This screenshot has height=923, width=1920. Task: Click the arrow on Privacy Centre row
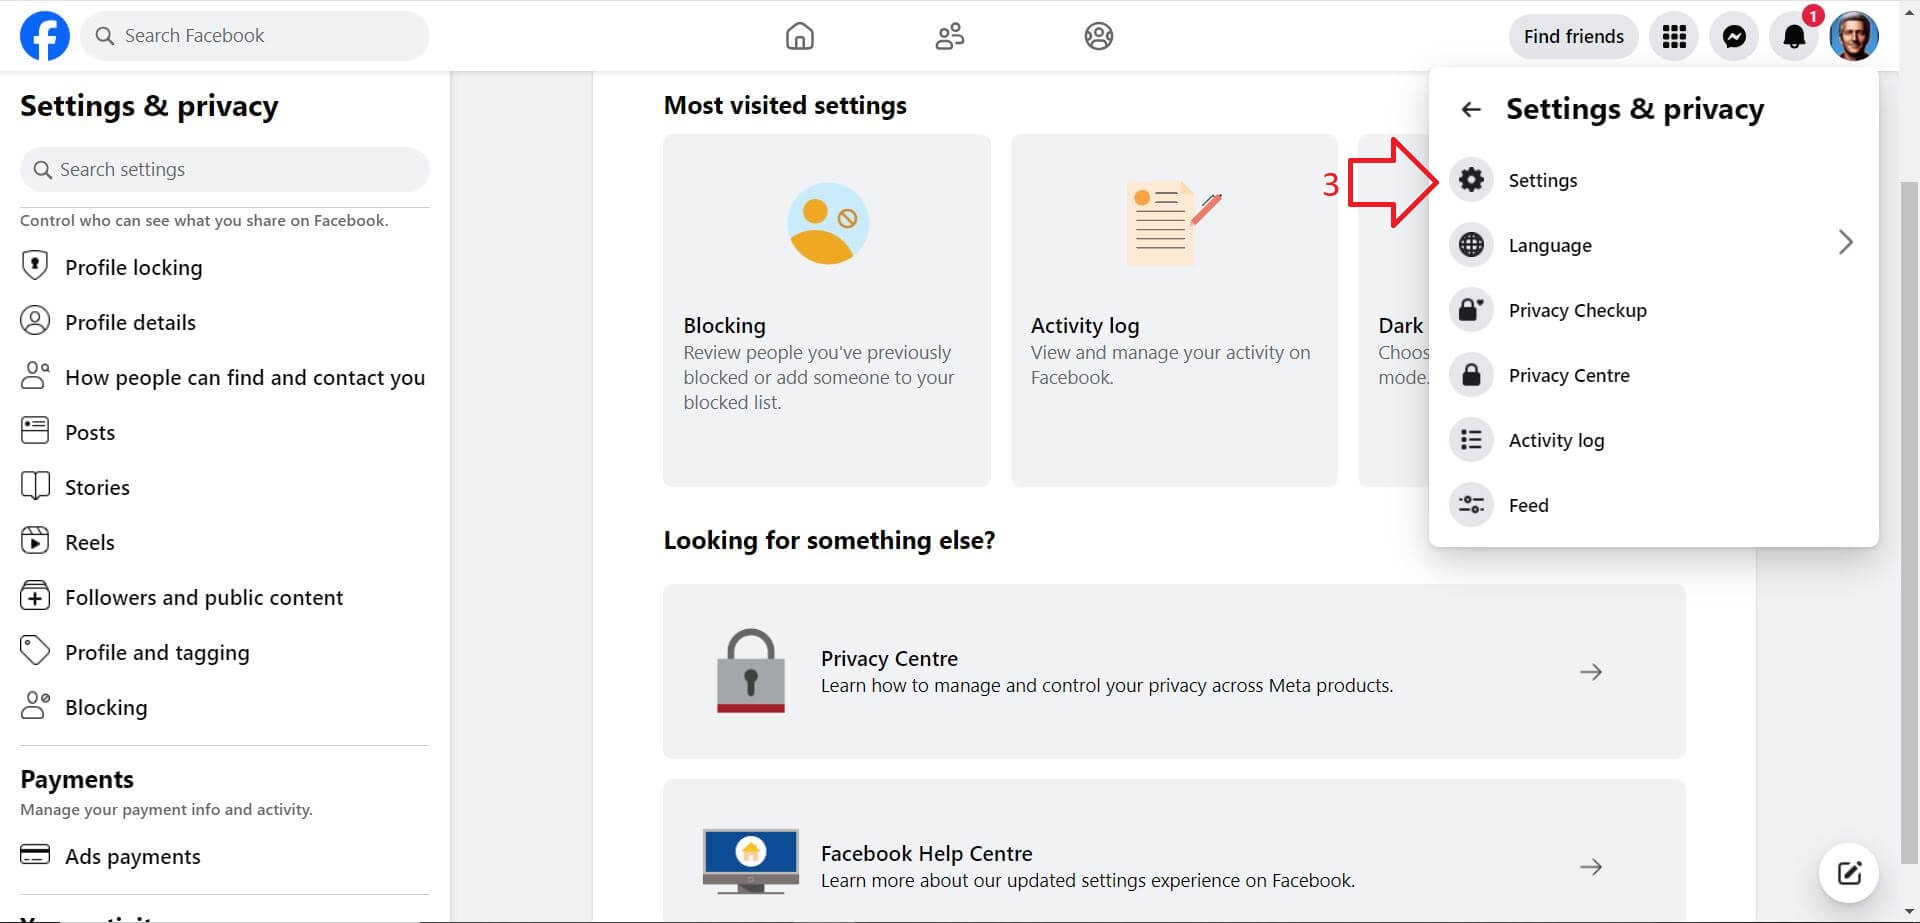(x=1590, y=672)
